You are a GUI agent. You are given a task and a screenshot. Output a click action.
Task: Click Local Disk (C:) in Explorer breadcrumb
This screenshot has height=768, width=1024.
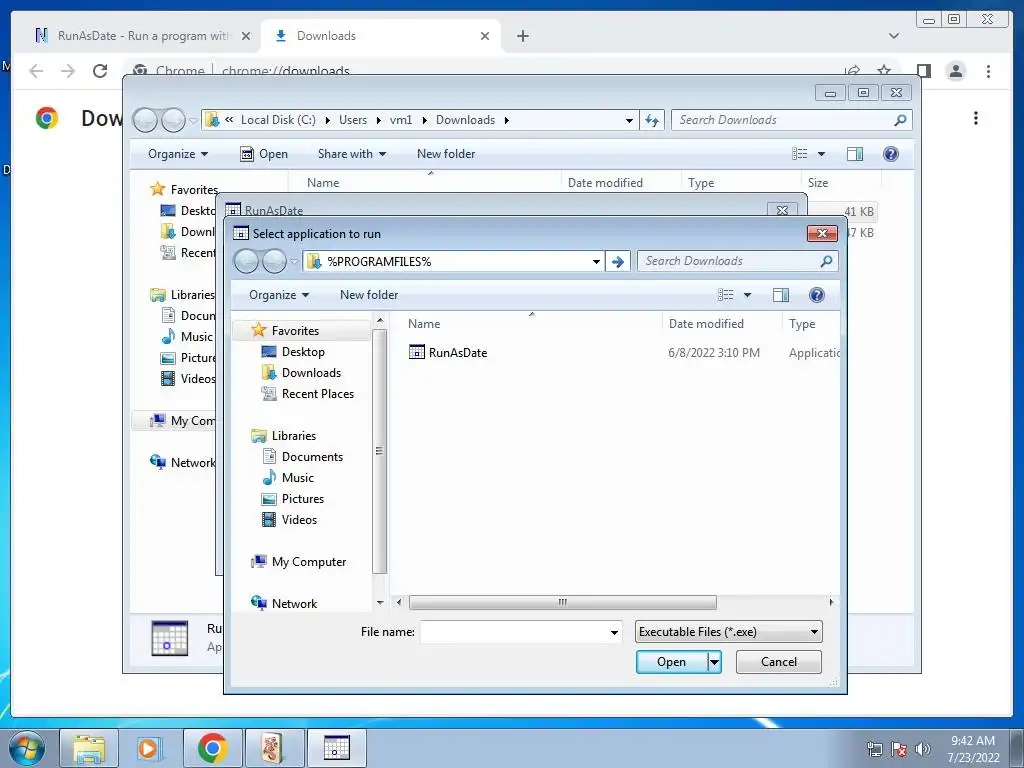(278, 120)
